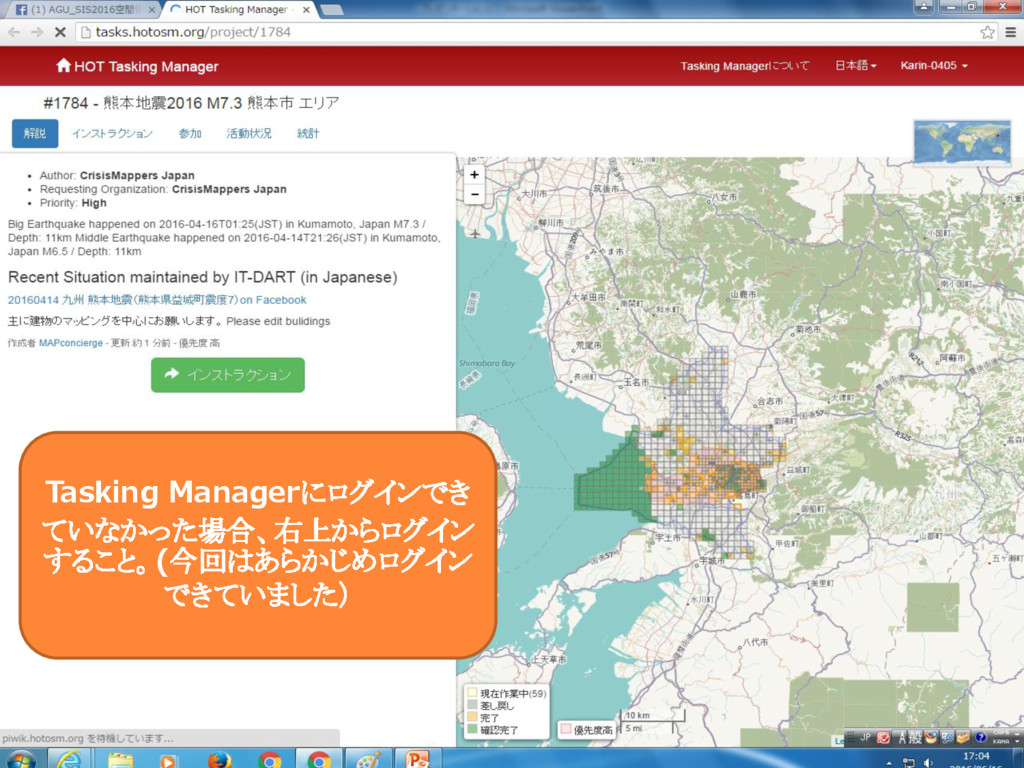1024x768 pixels.
Task: Click the world overview map thumbnail
Action: tap(963, 141)
